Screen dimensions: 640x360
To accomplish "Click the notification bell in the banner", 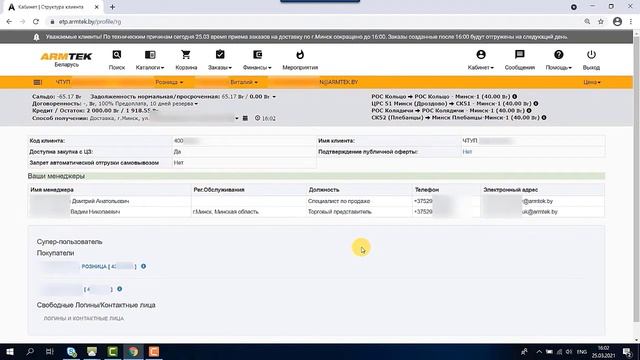I will (36, 37).
